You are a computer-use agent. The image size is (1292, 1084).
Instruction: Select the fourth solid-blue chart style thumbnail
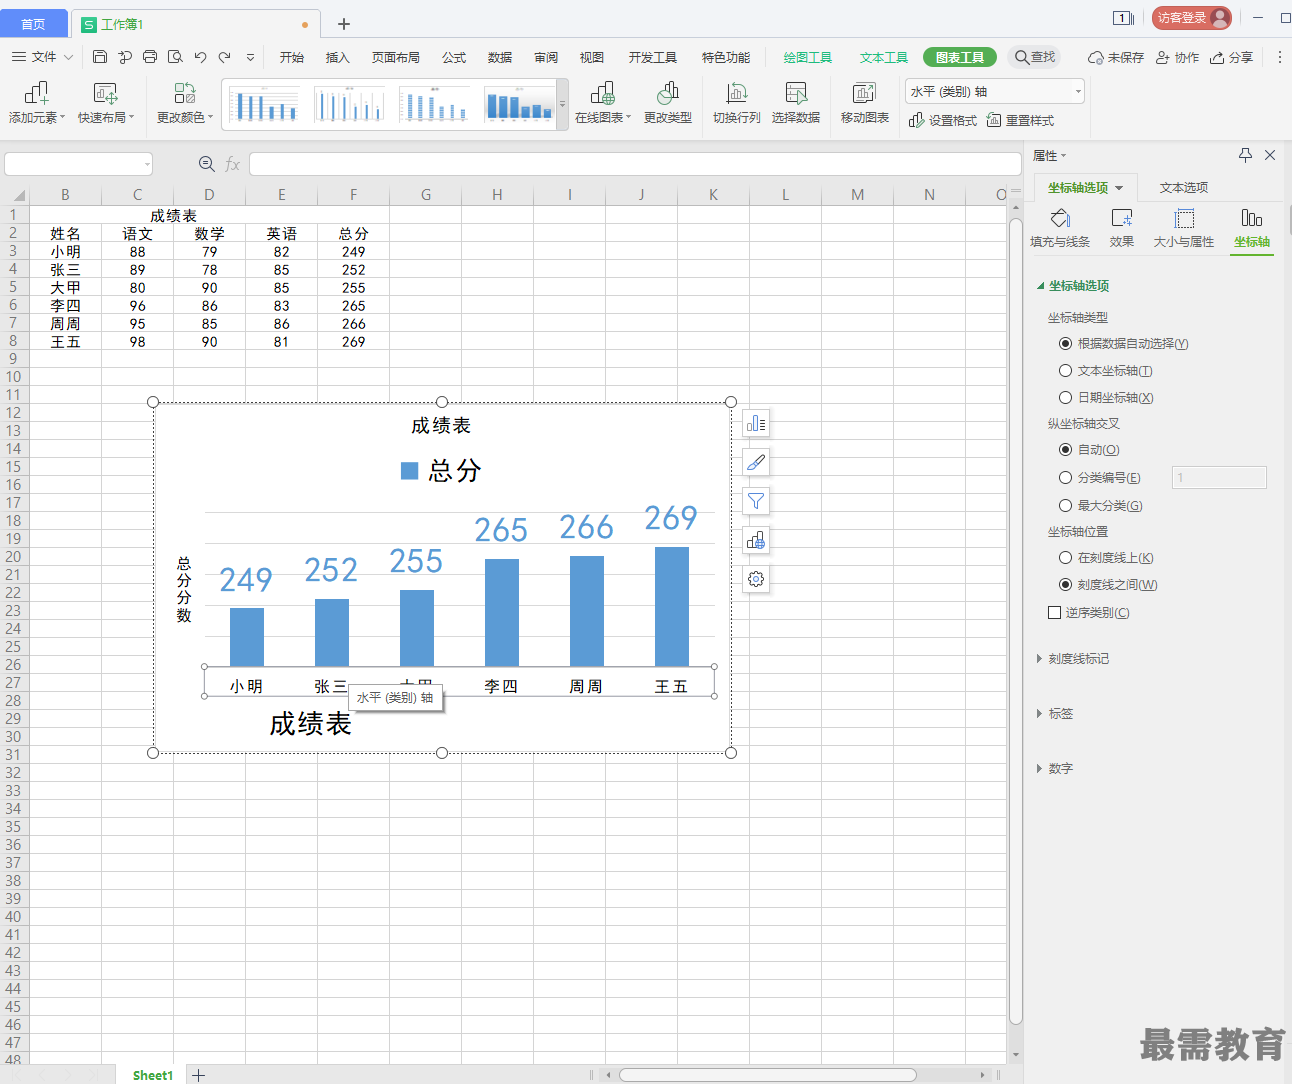pos(520,104)
